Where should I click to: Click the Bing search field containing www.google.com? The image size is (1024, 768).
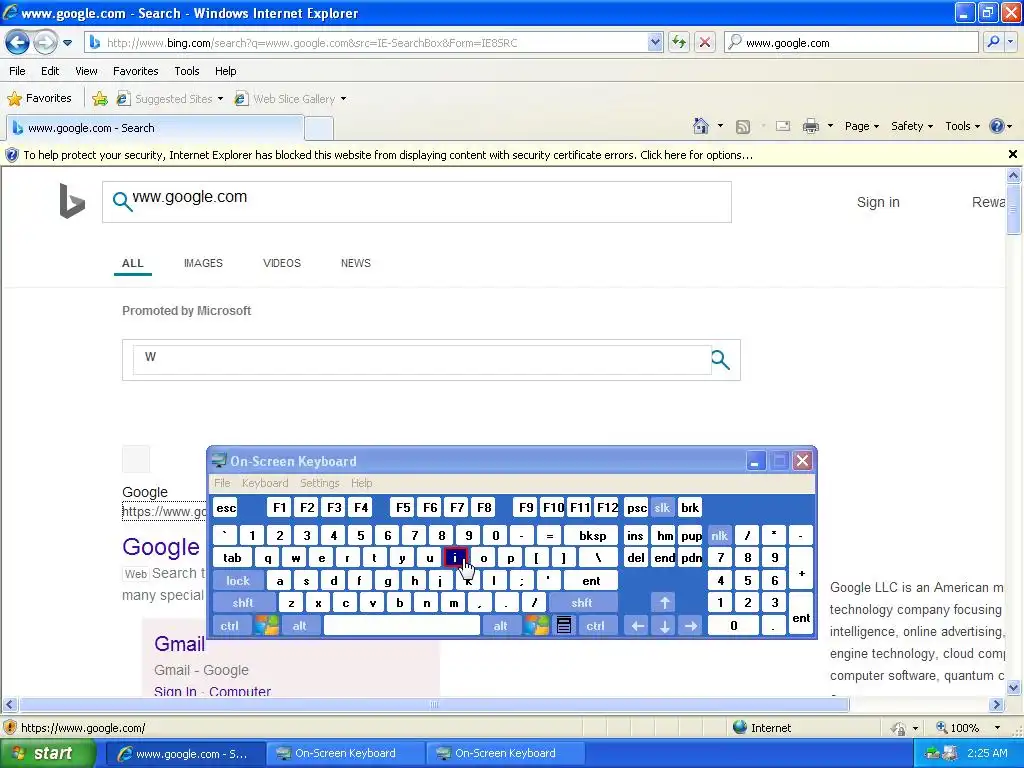coord(417,202)
